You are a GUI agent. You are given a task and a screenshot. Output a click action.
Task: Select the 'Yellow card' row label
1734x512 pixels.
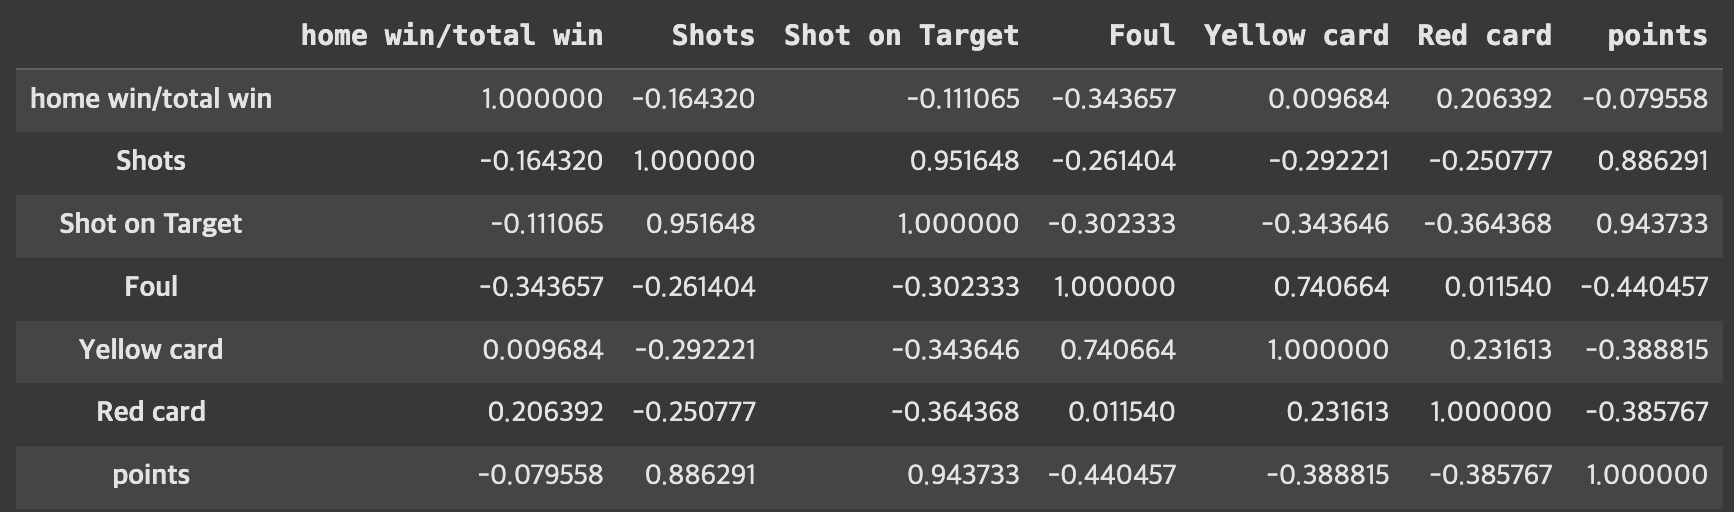click(x=151, y=350)
